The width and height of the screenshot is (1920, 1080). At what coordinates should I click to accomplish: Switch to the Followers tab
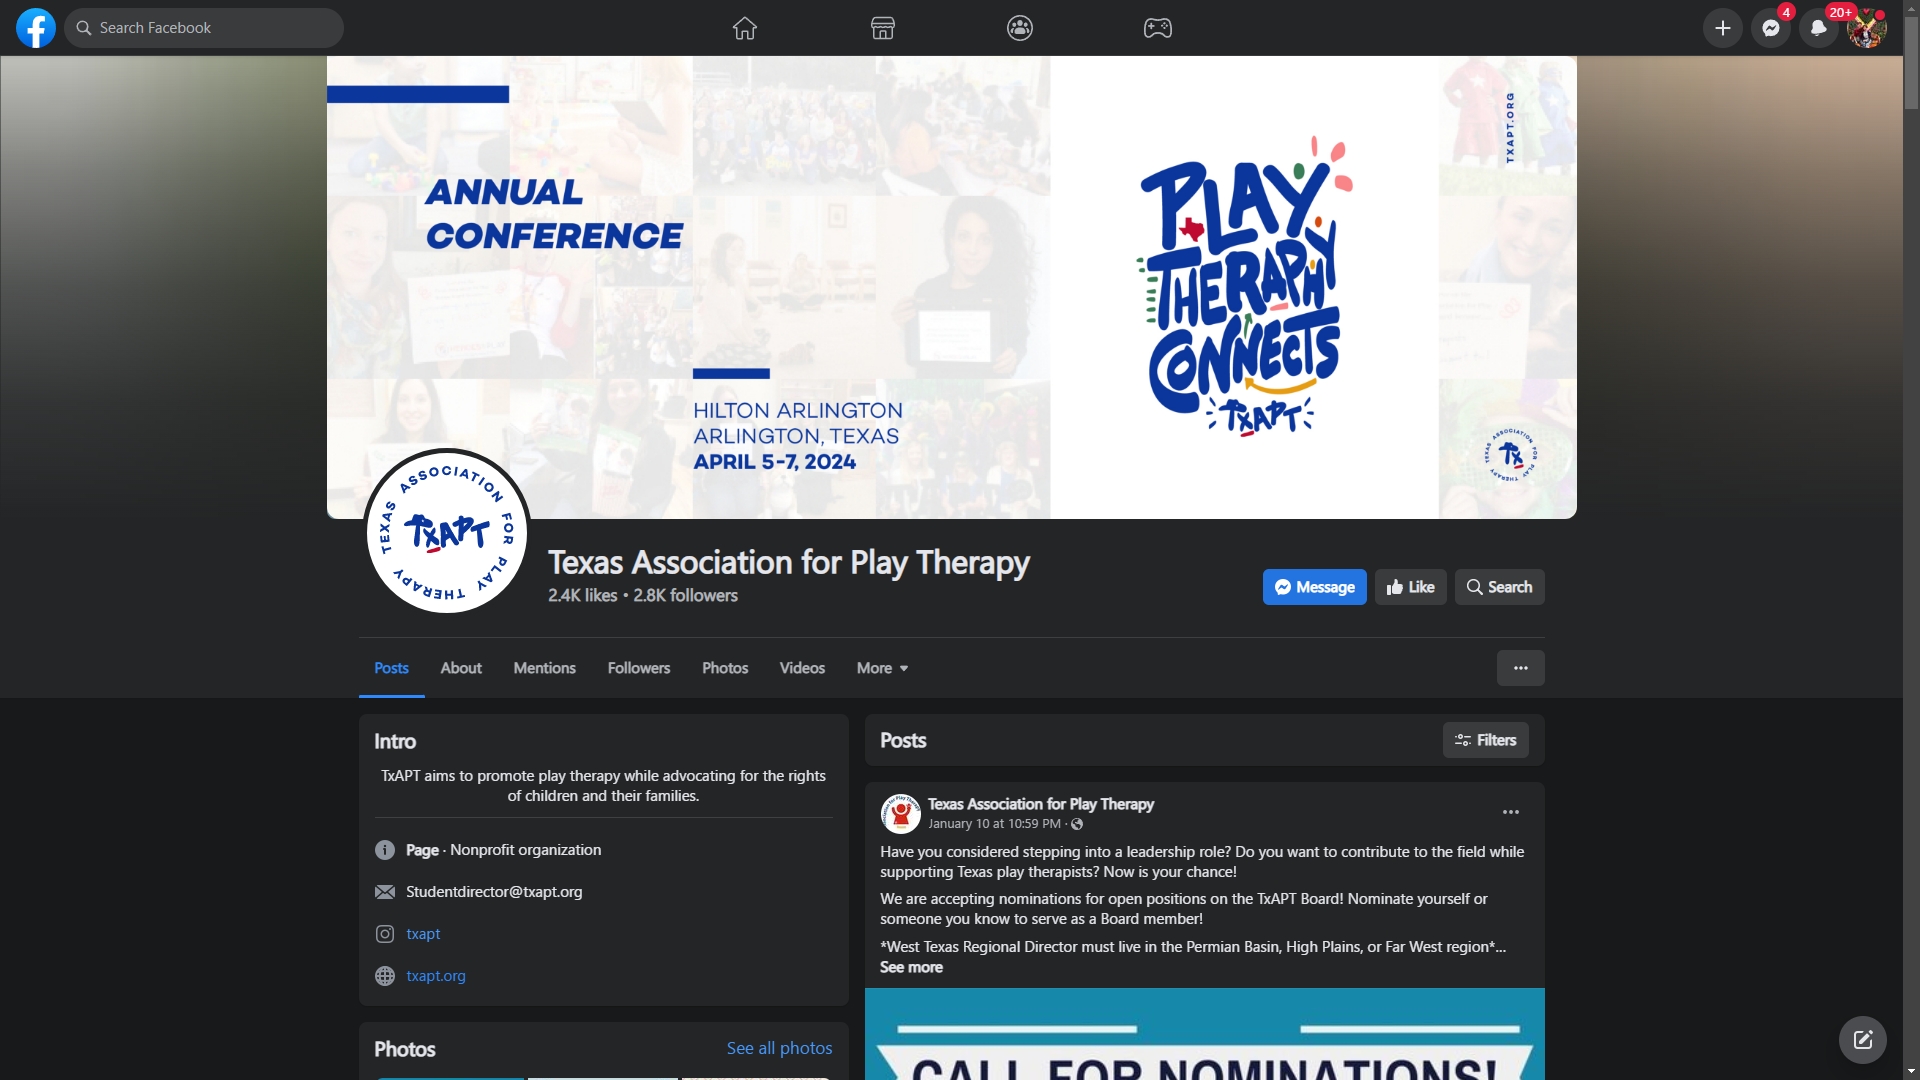tap(639, 668)
